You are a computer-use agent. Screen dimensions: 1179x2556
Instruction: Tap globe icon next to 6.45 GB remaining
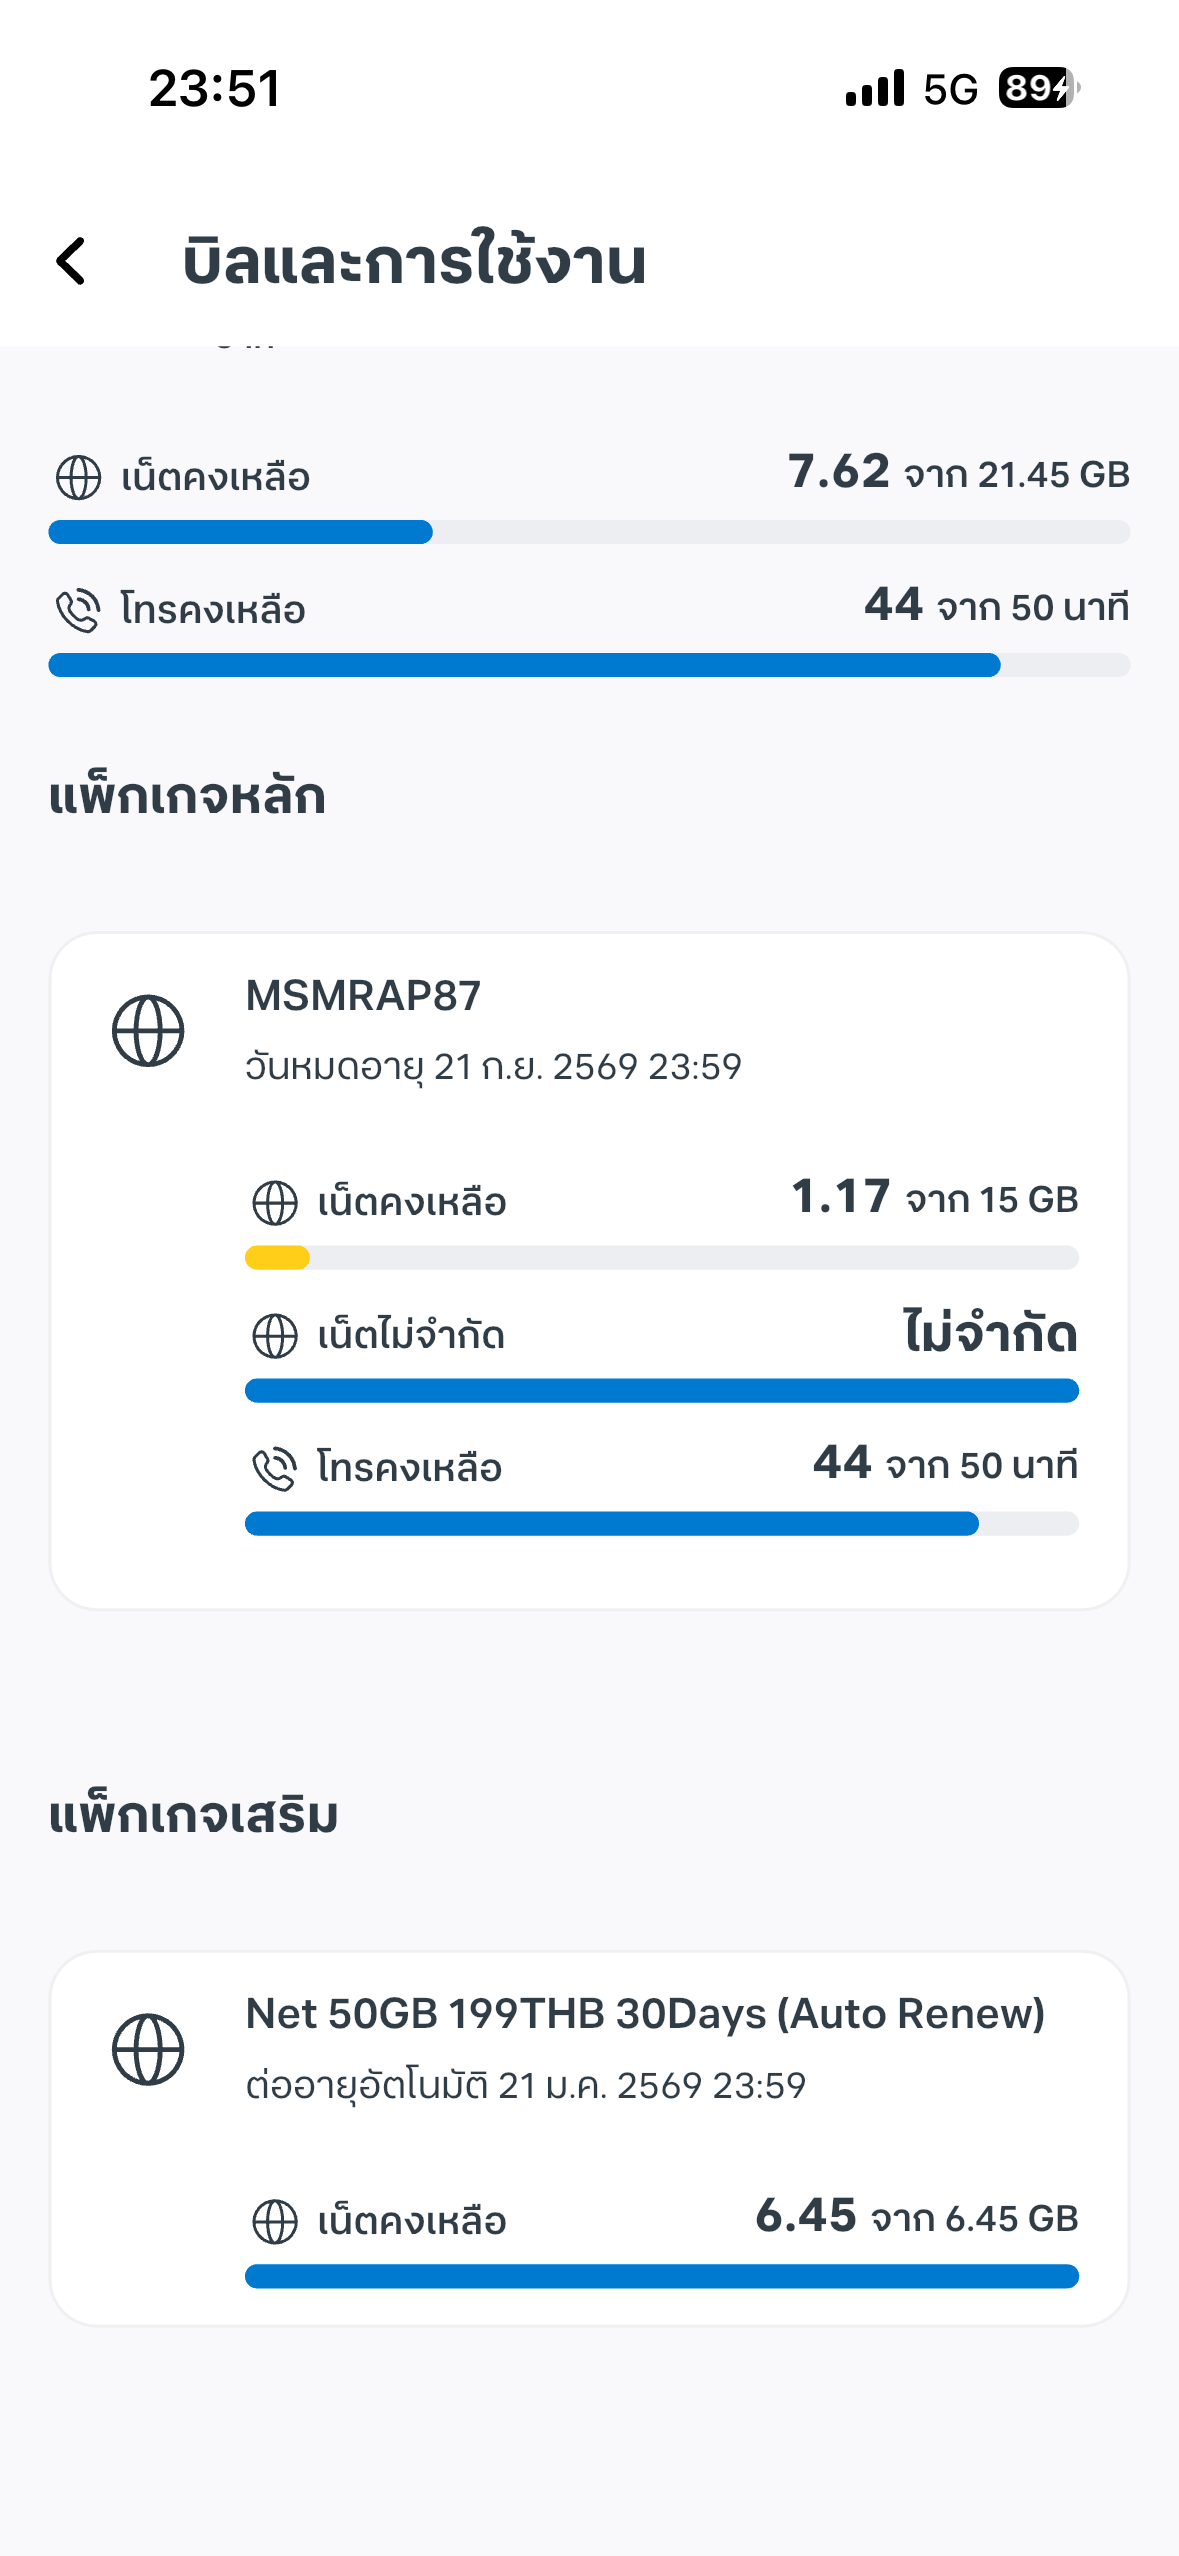pyautogui.click(x=275, y=2221)
